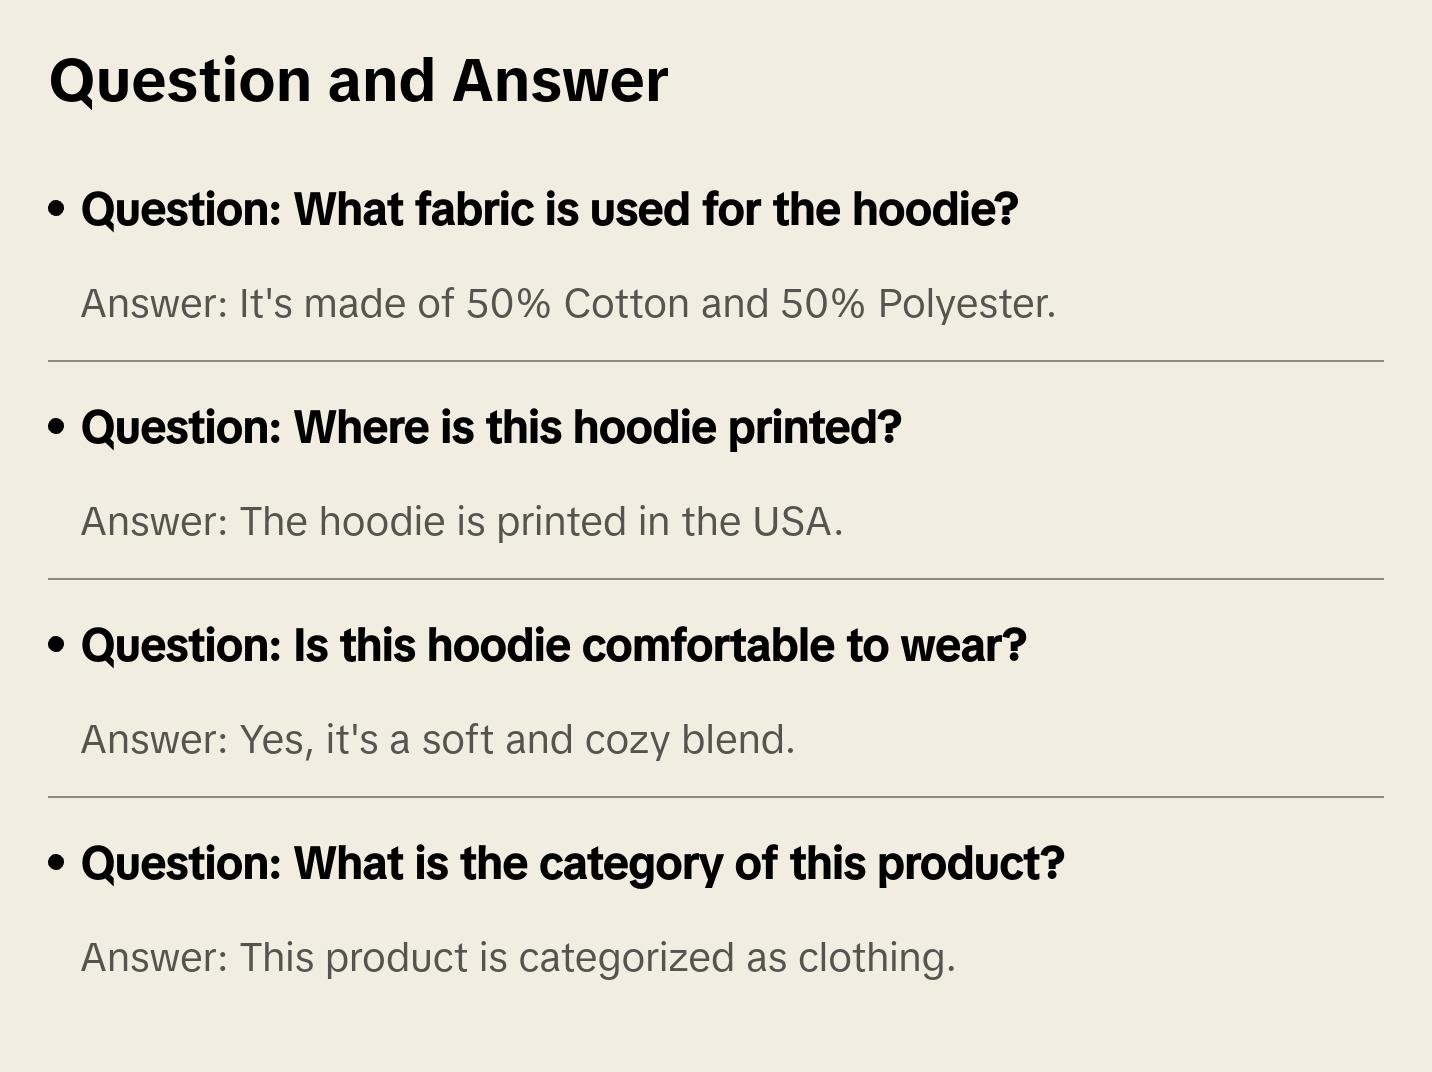Click the word "clothing" in the last answer
Screen dimensions: 1432x1072
(x=874, y=958)
